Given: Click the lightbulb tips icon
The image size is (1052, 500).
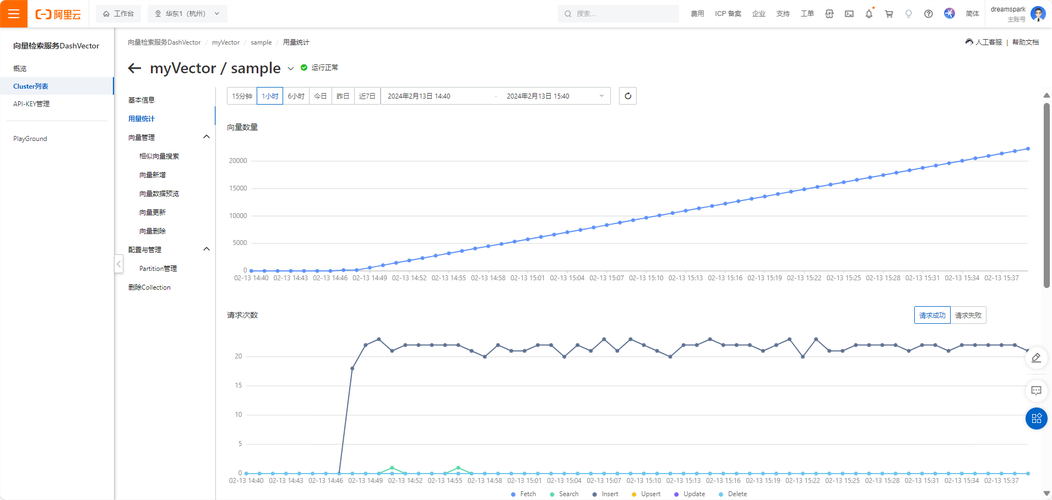Looking at the screenshot, I should click(x=909, y=13).
